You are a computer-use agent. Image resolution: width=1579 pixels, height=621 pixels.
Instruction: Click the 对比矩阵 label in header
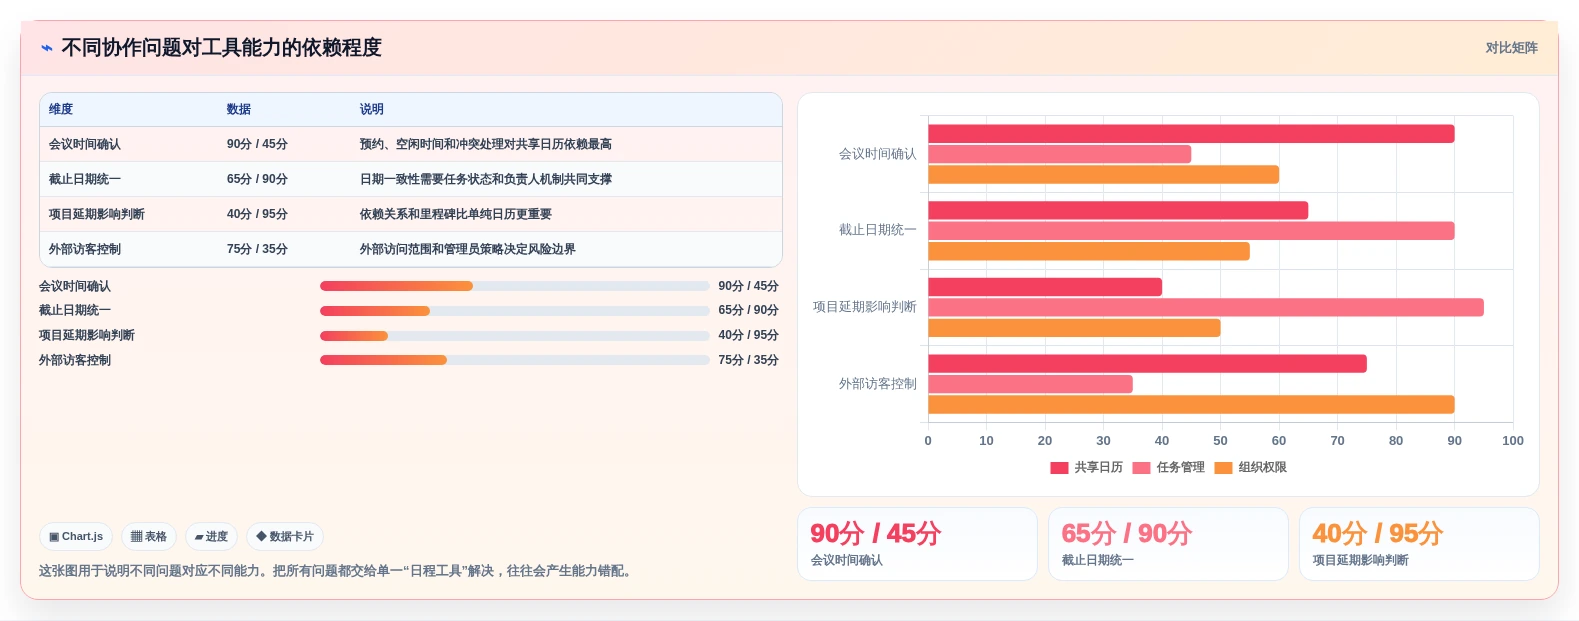tap(1511, 48)
